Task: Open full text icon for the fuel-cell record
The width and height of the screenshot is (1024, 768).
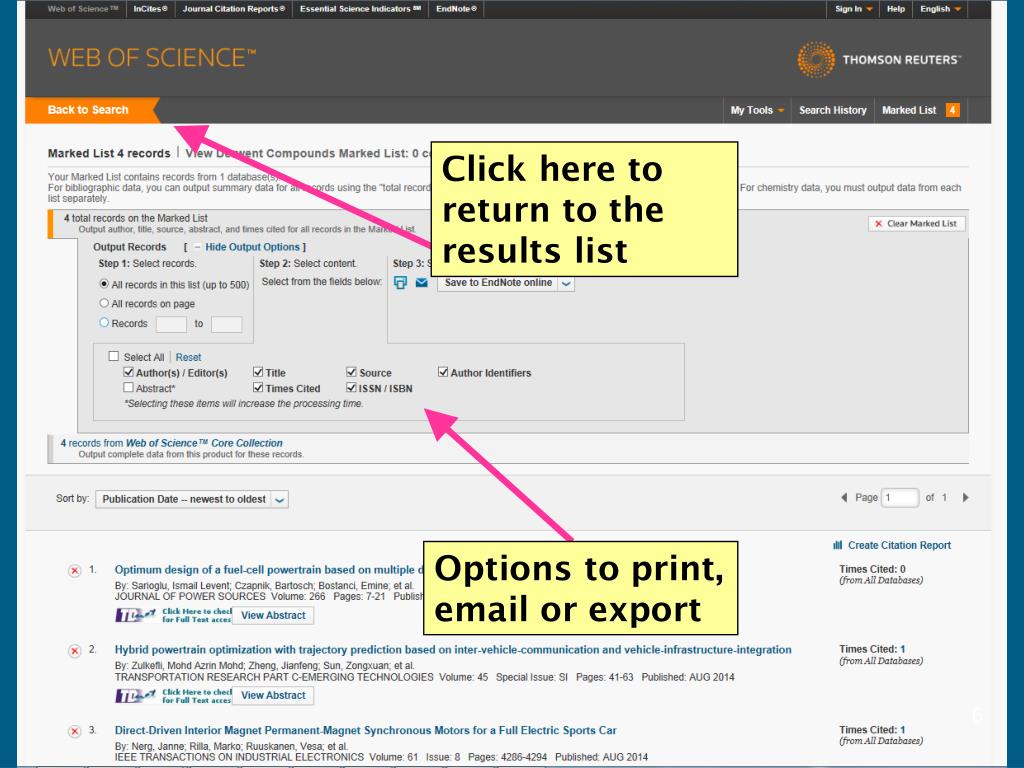Action: point(174,615)
